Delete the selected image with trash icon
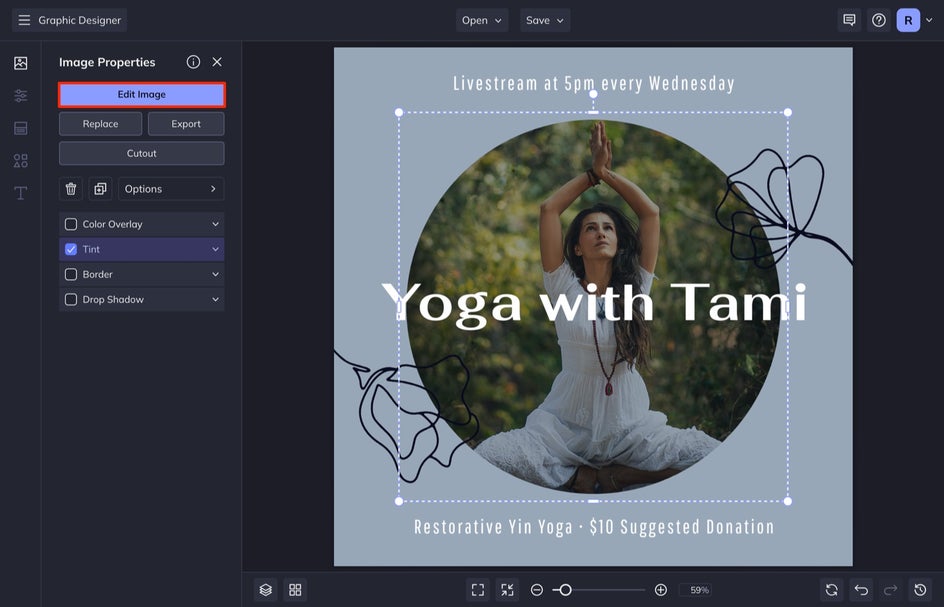Screen dimensions: 944x607 [70, 189]
